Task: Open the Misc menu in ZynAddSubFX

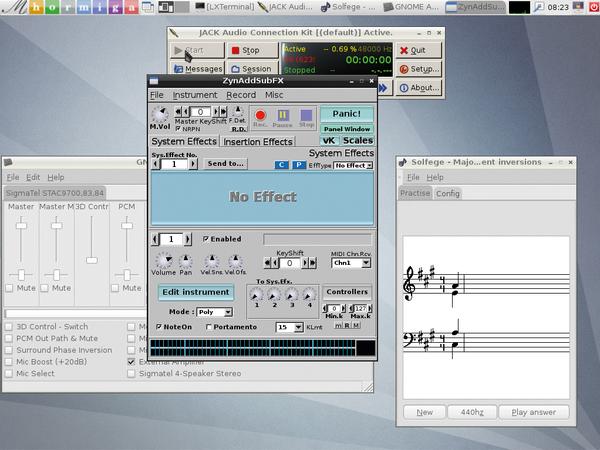Action: click(x=274, y=95)
